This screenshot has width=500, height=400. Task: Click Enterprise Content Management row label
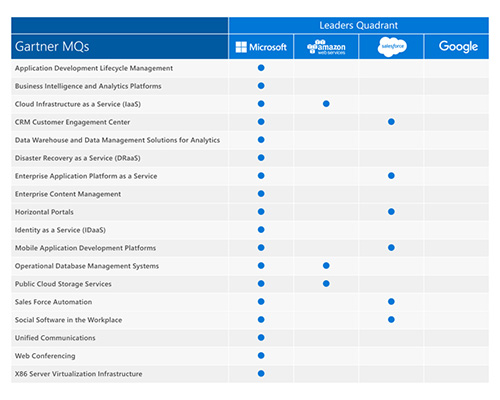coord(68,194)
